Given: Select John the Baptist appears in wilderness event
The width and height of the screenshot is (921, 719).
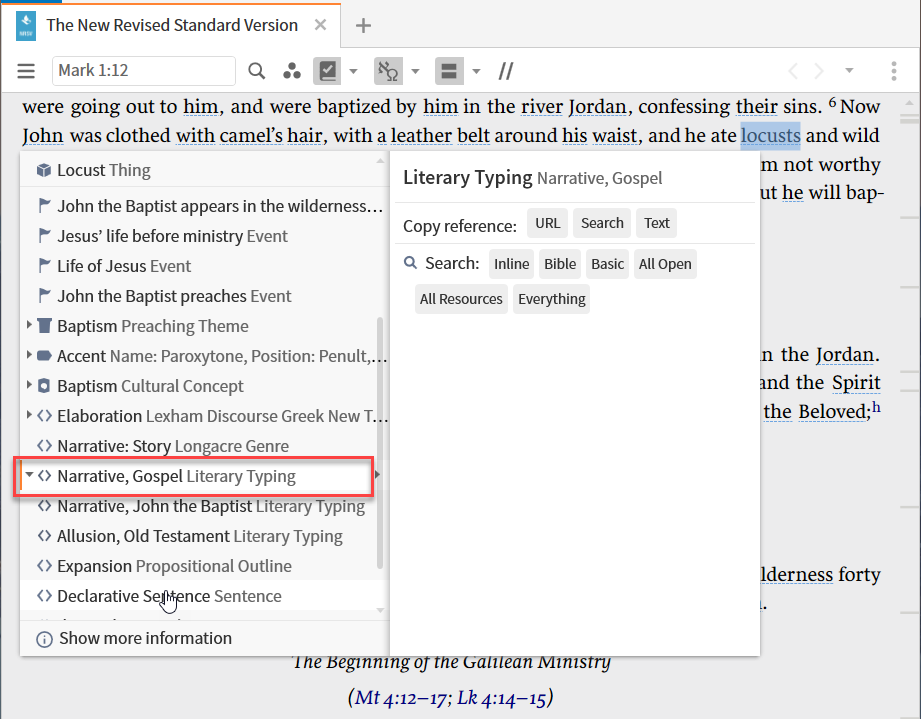Looking at the screenshot, I should (203, 206).
